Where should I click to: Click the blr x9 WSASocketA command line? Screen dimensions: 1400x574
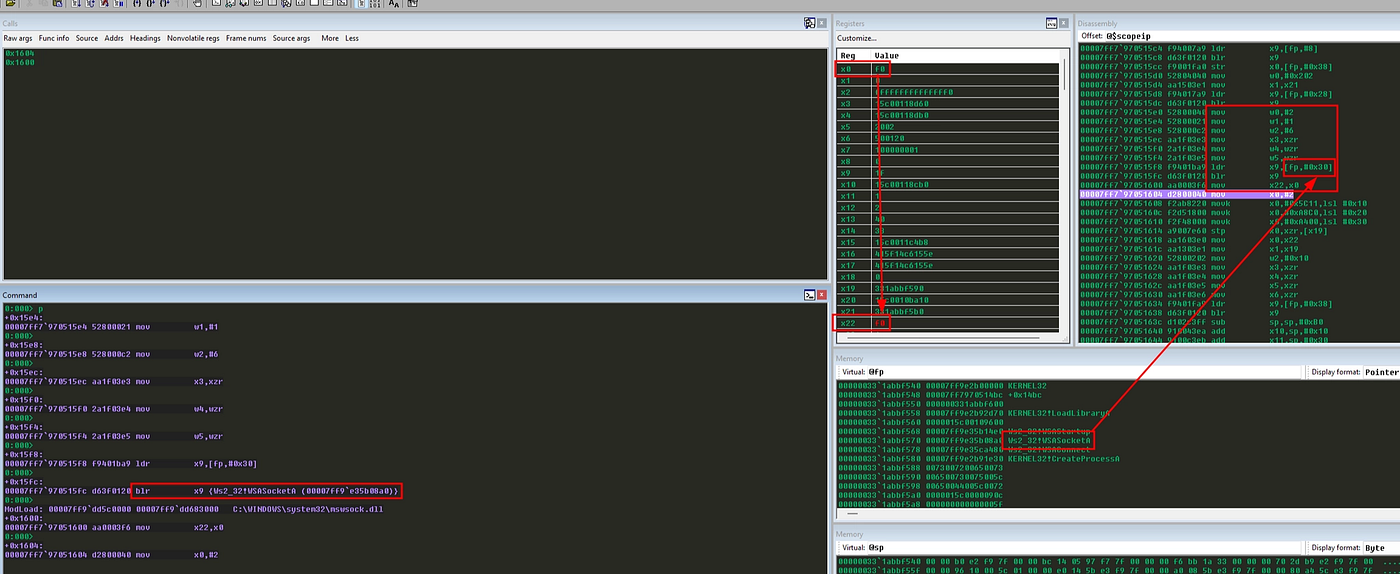point(202,490)
